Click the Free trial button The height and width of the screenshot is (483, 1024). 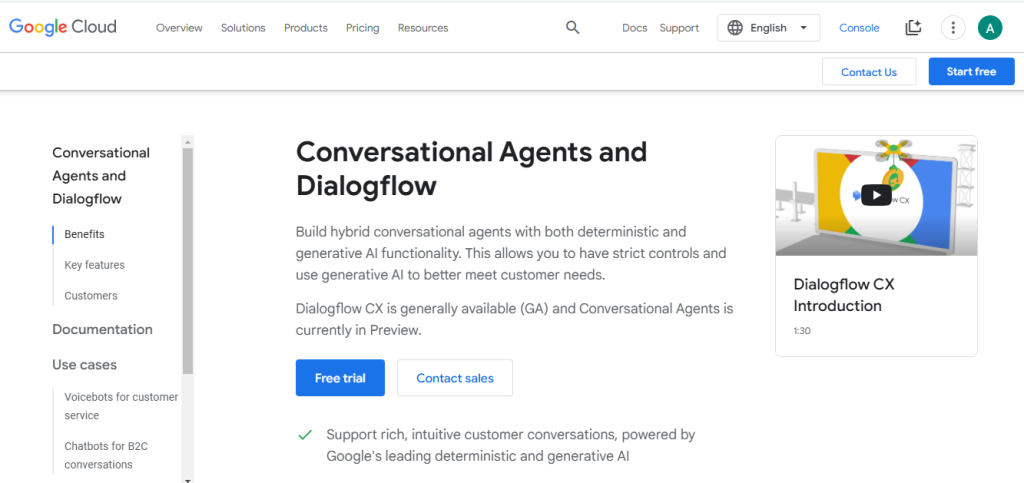(x=340, y=378)
